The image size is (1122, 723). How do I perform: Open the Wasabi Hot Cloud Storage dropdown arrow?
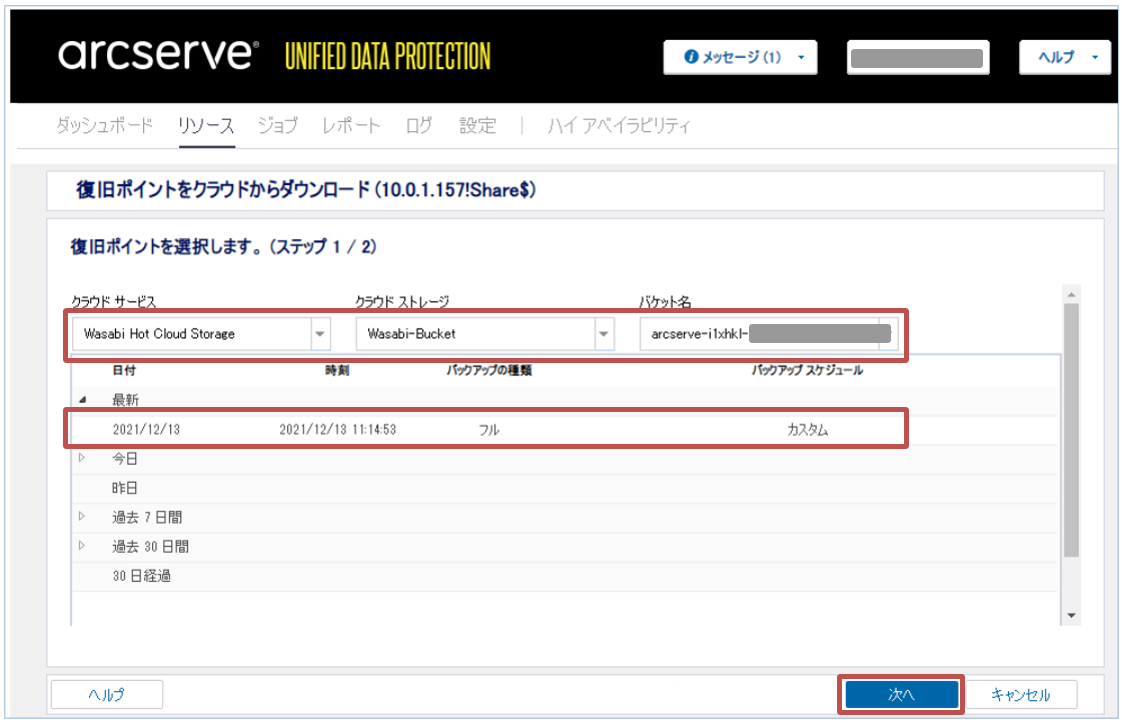320,334
